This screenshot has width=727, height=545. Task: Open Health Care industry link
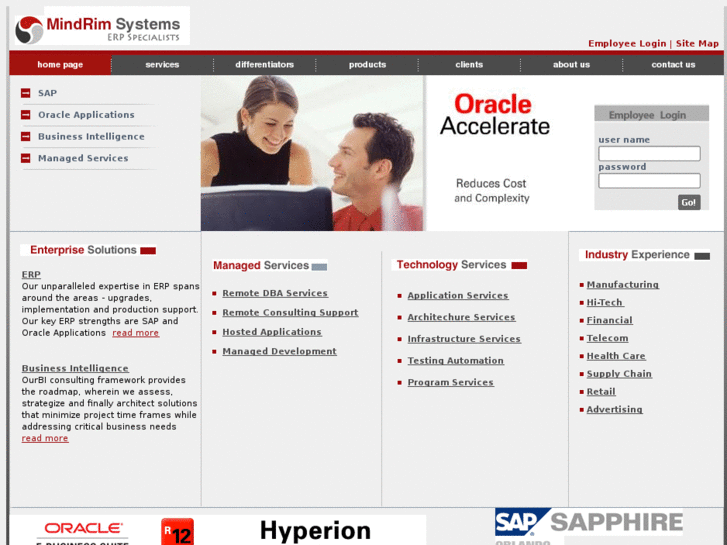pyautogui.click(x=616, y=356)
